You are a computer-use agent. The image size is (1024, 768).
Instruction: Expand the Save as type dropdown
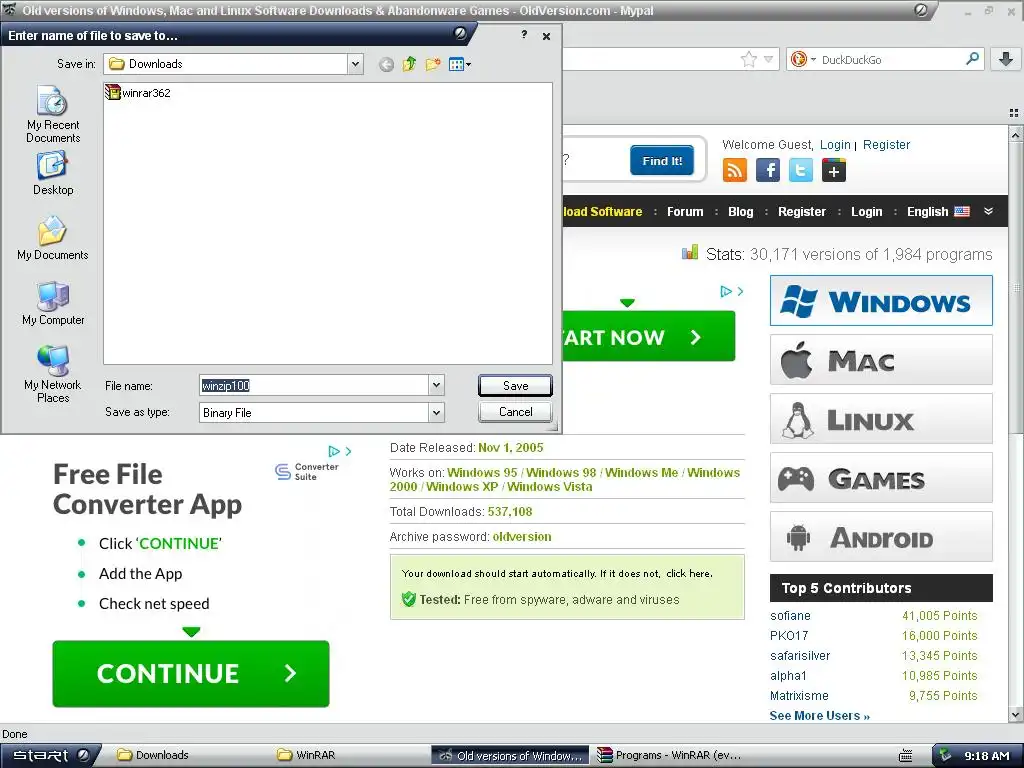(436, 412)
